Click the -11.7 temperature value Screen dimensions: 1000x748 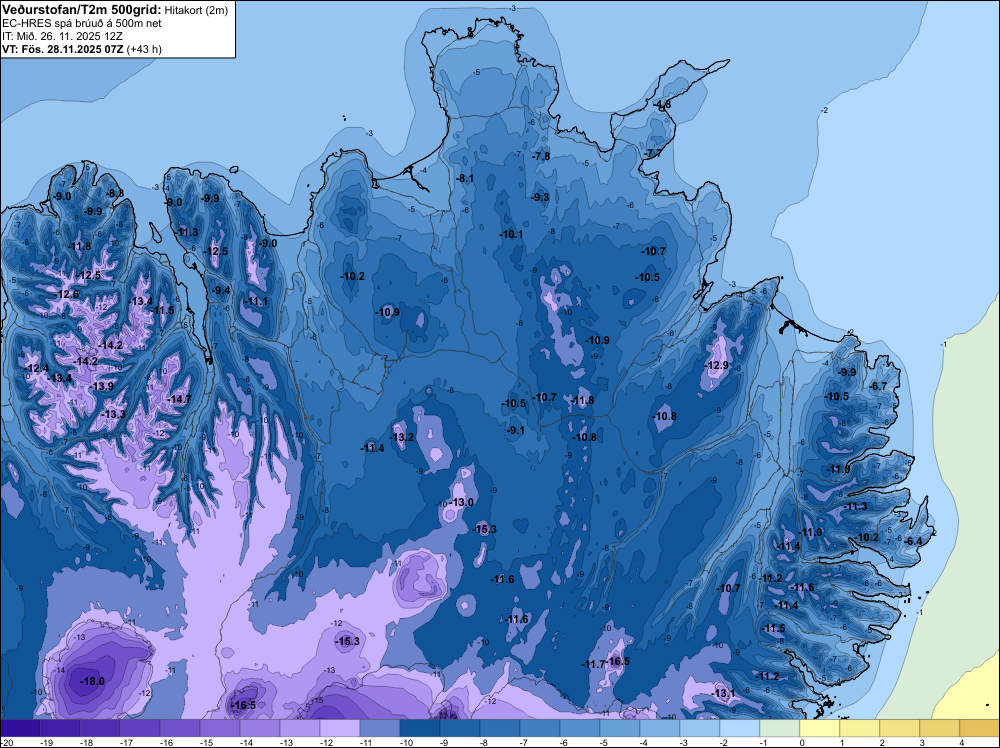tap(593, 664)
